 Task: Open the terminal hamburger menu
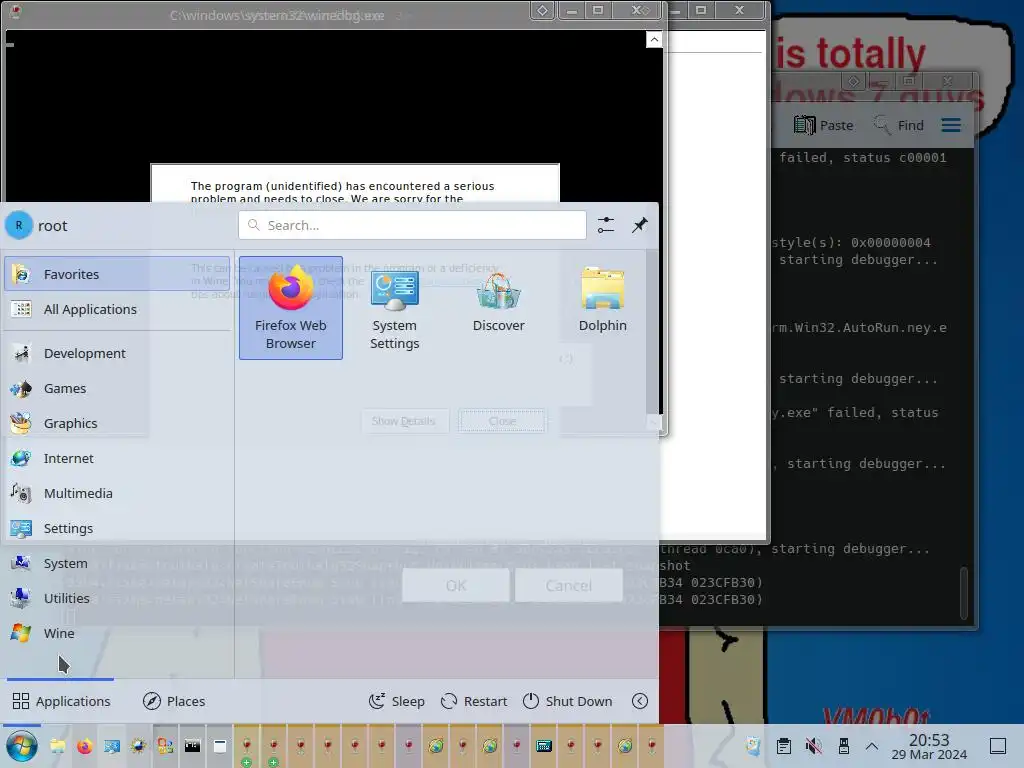tap(951, 125)
